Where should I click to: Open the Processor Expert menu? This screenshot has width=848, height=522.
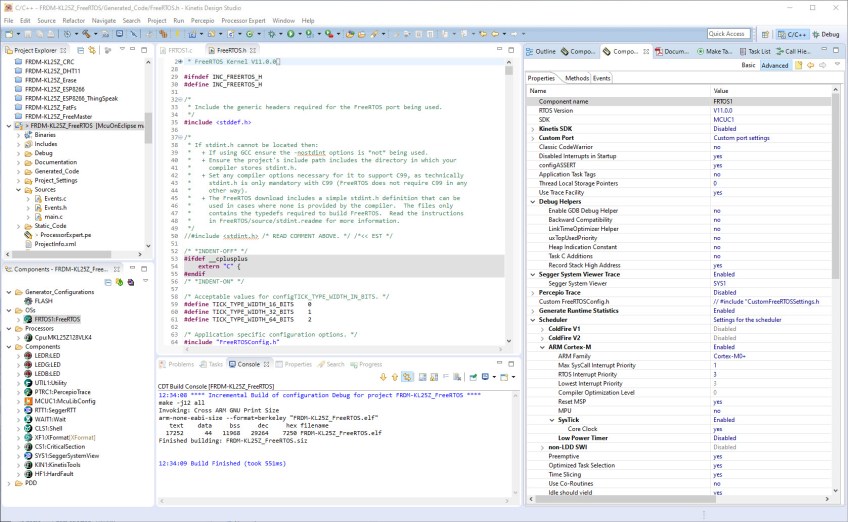(x=244, y=20)
